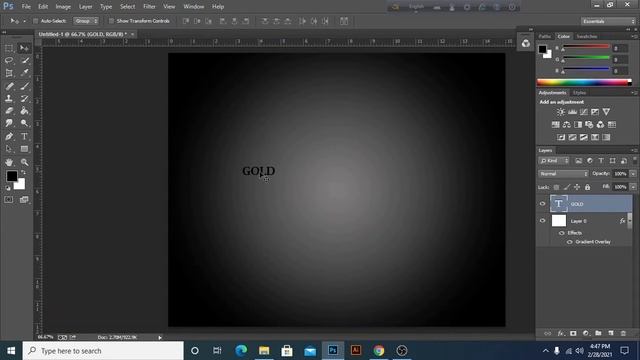Select the Hand tool

(x=9, y=162)
